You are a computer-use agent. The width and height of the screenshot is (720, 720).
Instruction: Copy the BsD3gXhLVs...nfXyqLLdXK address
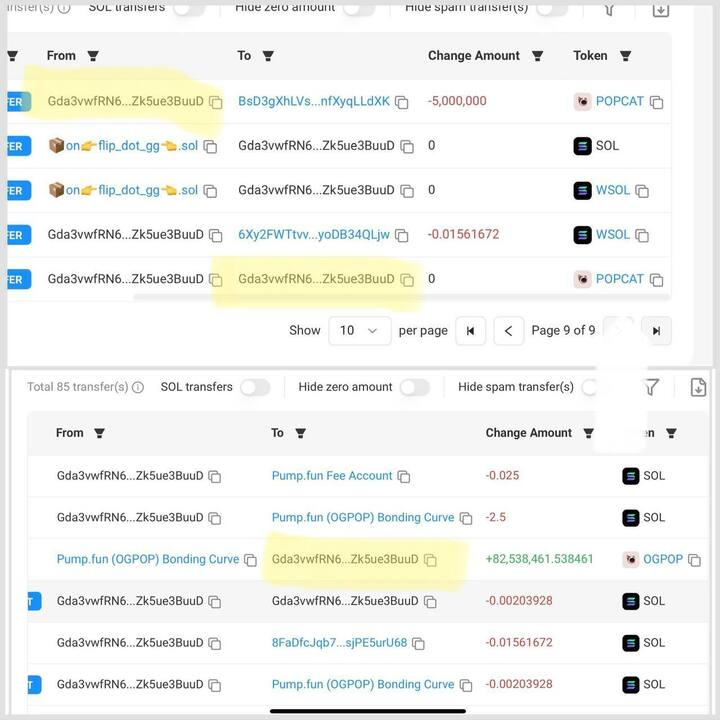(x=402, y=102)
